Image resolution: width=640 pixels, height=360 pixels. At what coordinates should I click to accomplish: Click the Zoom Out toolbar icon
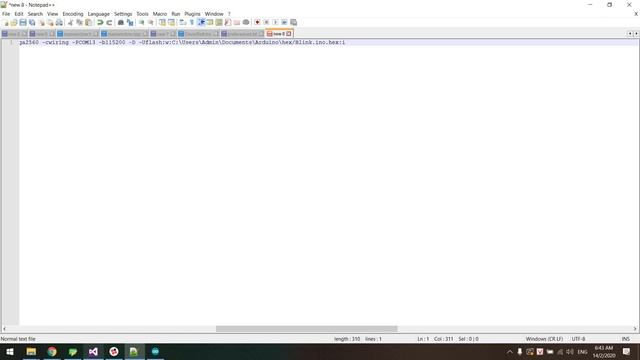(x=151, y=22)
